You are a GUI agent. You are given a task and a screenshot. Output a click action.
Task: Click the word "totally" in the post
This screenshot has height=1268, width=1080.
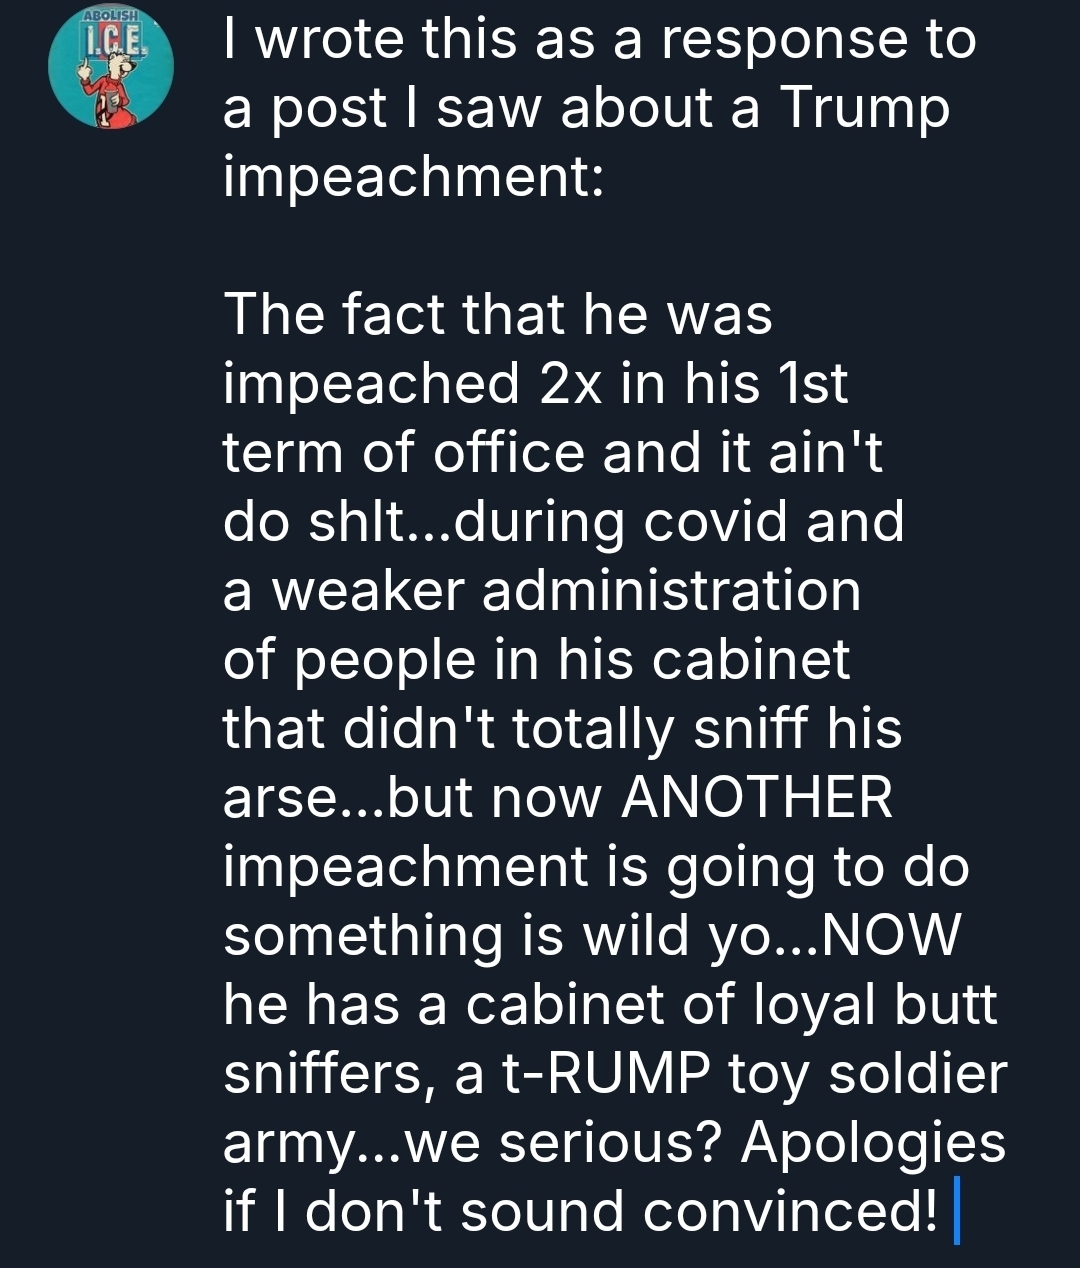pos(593,729)
